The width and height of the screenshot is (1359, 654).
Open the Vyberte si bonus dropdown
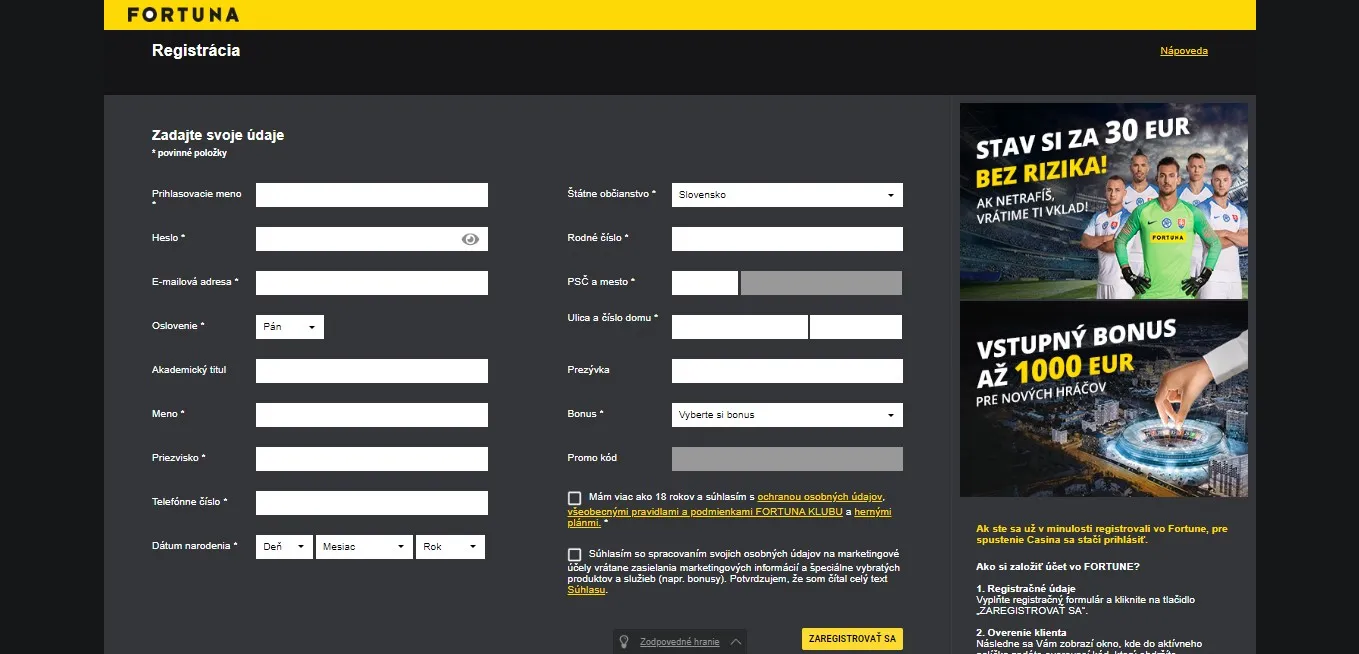point(787,415)
